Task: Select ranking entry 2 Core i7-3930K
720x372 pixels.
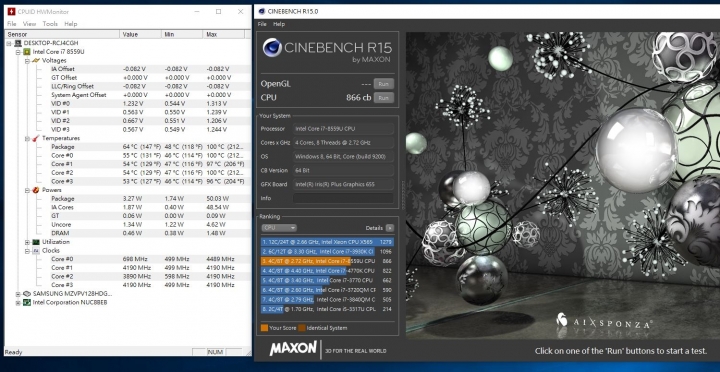Action: [327, 251]
